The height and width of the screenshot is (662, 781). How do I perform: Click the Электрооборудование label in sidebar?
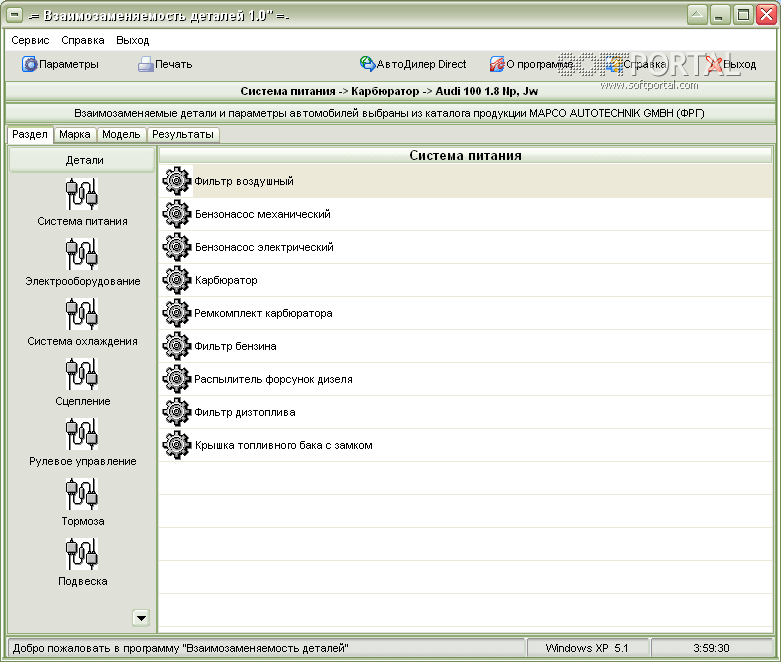(x=83, y=281)
